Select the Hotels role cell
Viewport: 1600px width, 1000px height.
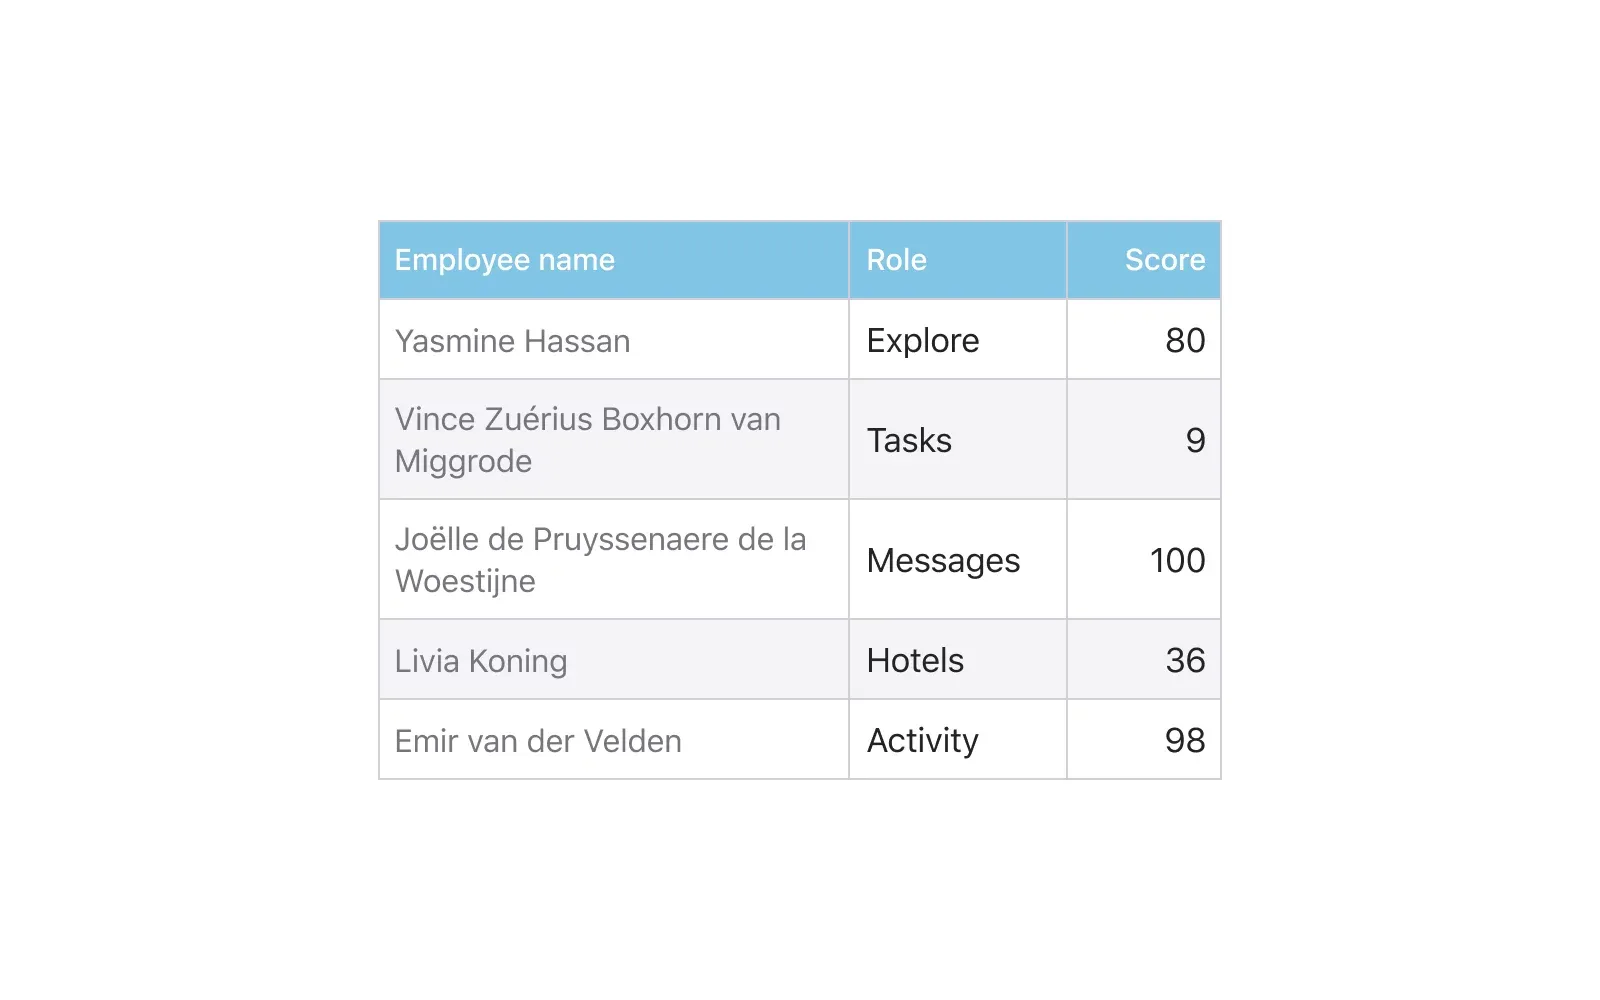[x=958, y=660]
